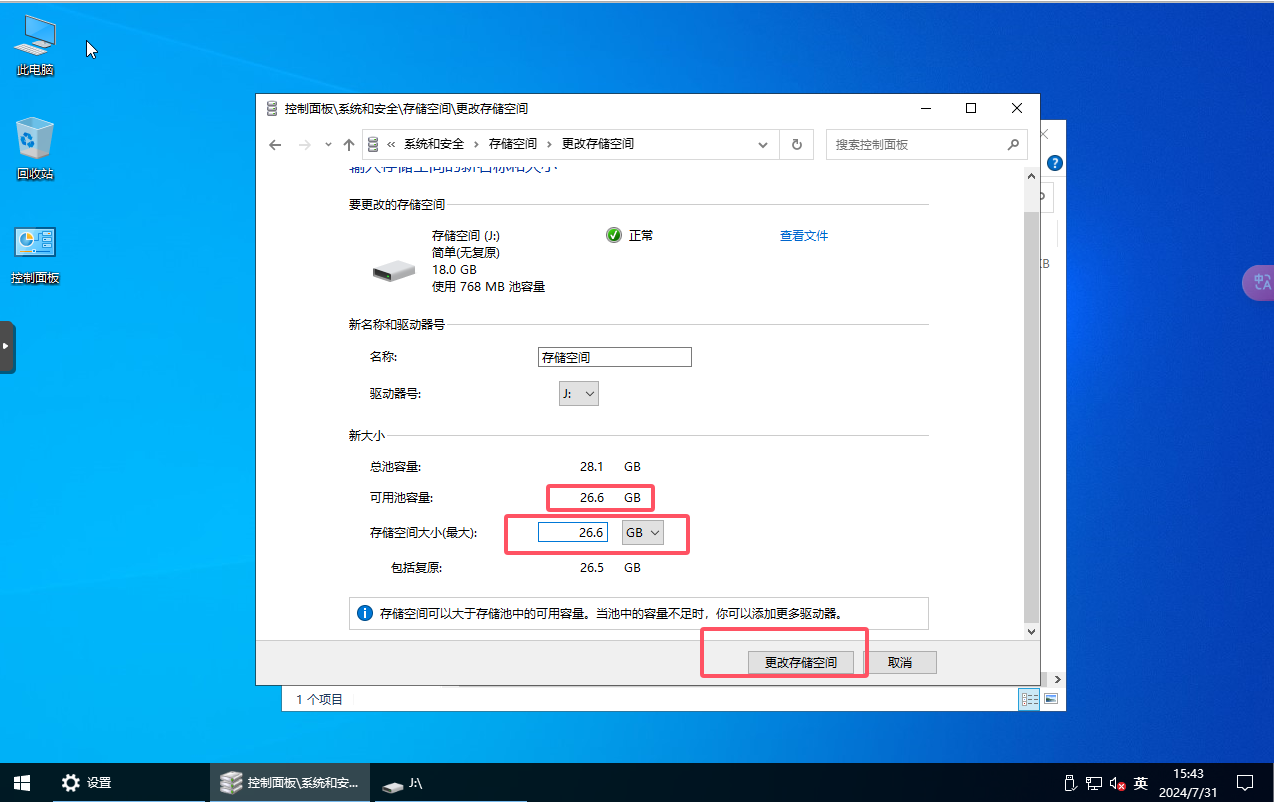
Task: Expand the drive letter J: dropdown
Action: coord(579,394)
